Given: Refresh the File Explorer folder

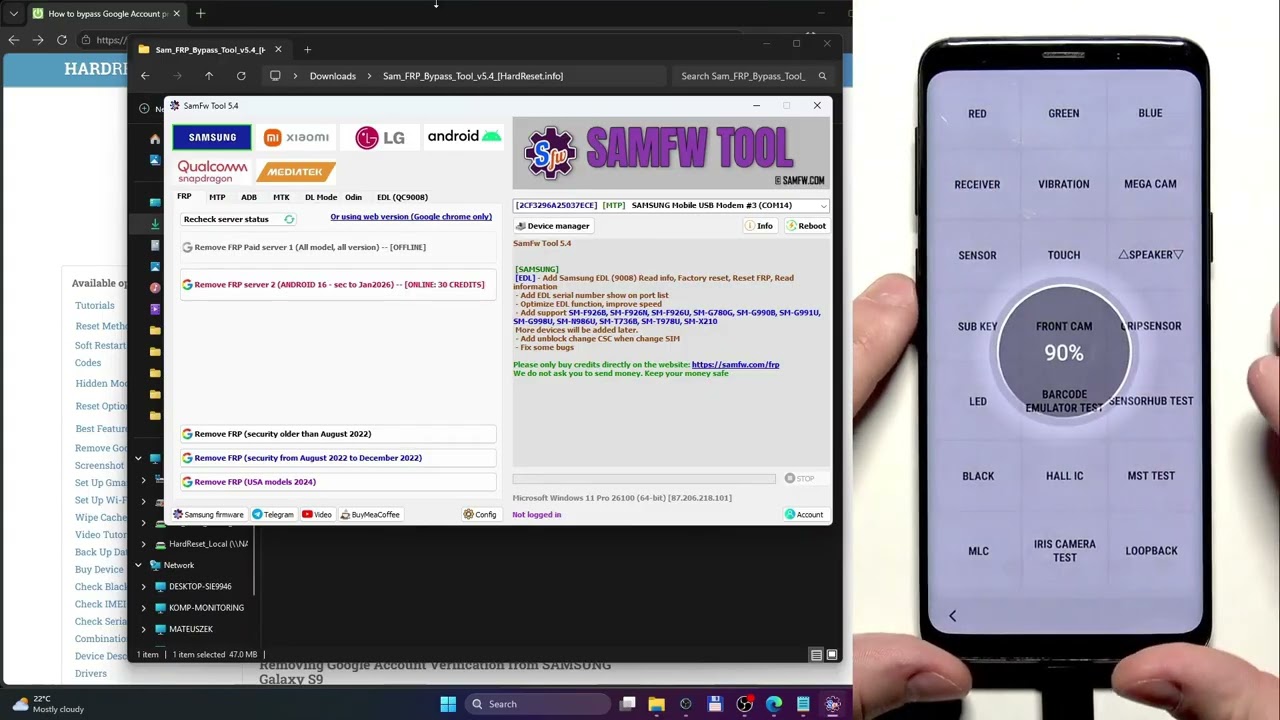Looking at the screenshot, I should coord(241,76).
